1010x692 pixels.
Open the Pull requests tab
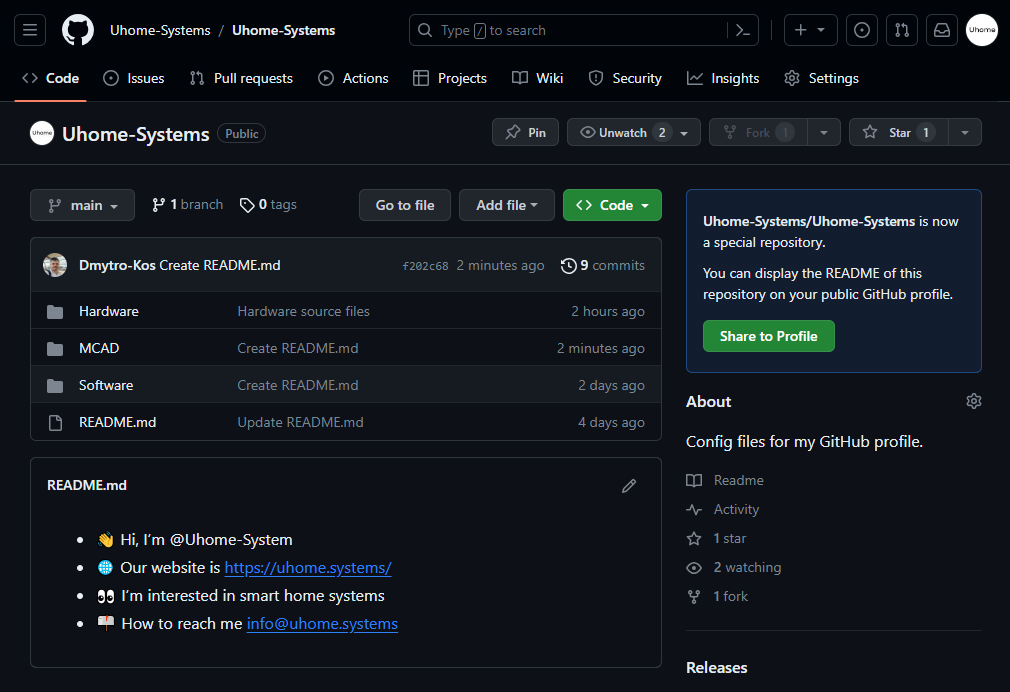coord(242,78)
